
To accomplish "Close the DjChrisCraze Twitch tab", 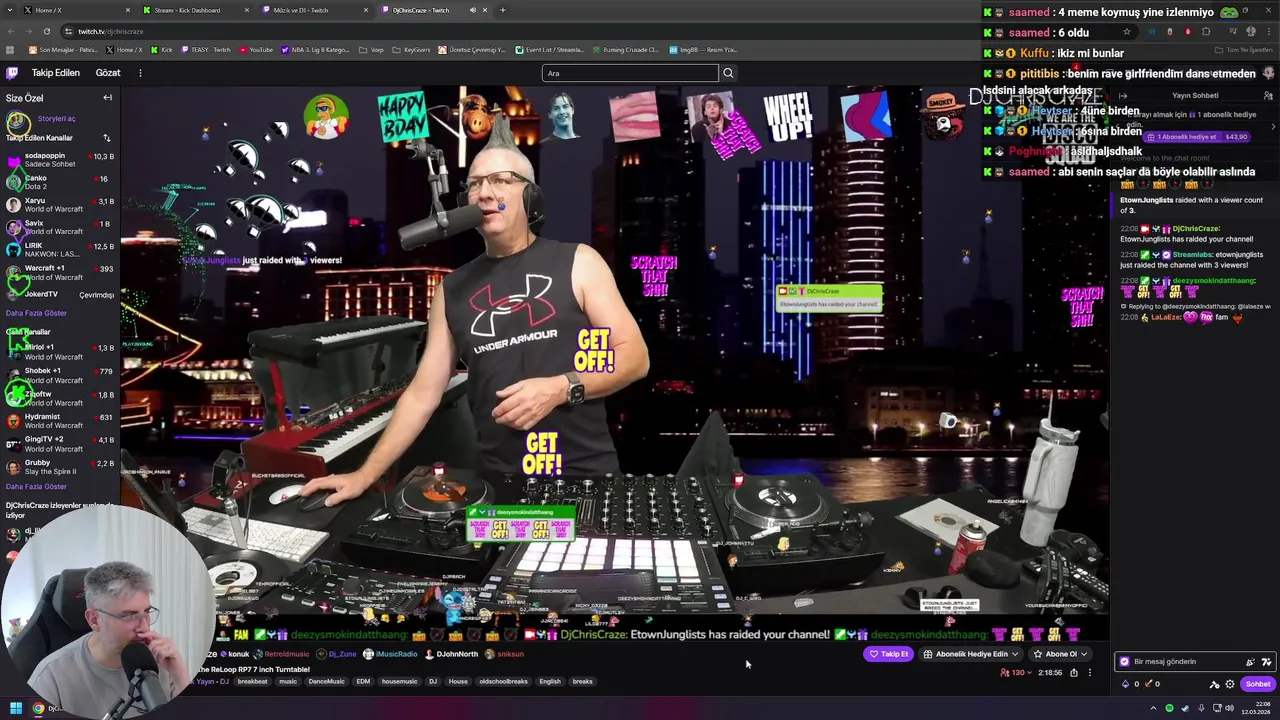I will tap(485, 10).
